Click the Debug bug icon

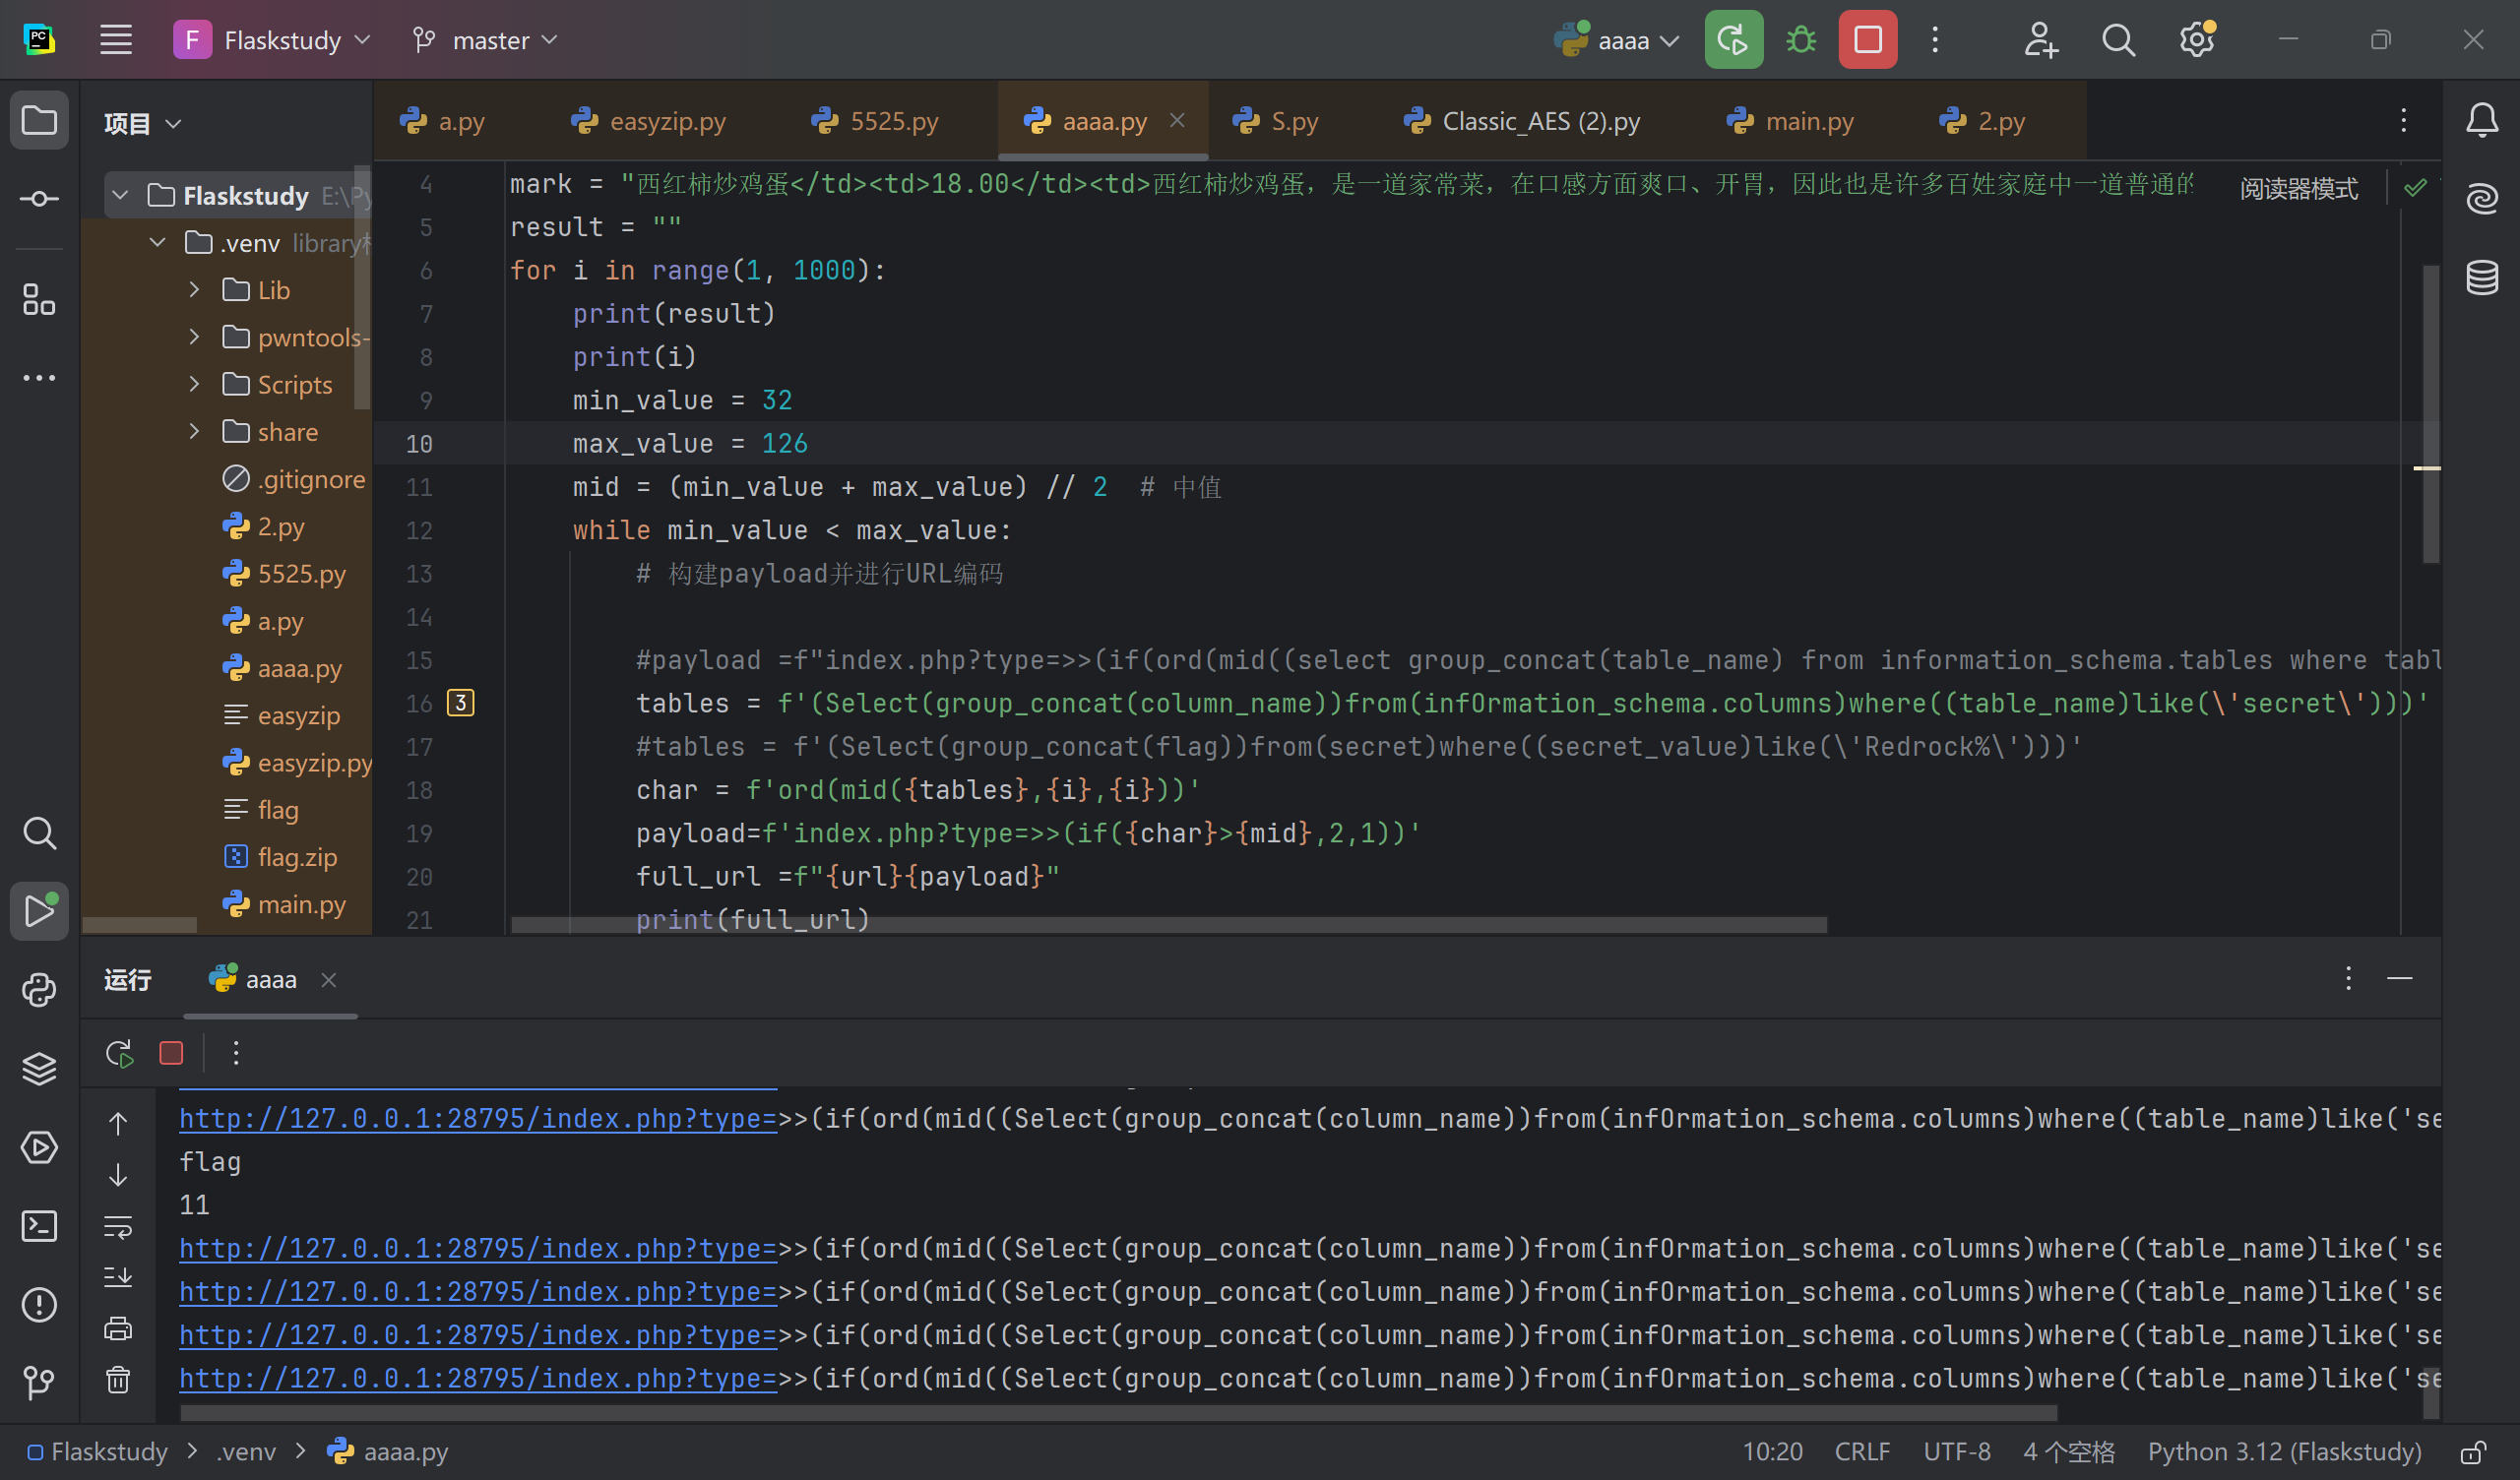pyautogui.click(x=1801, y=40)
